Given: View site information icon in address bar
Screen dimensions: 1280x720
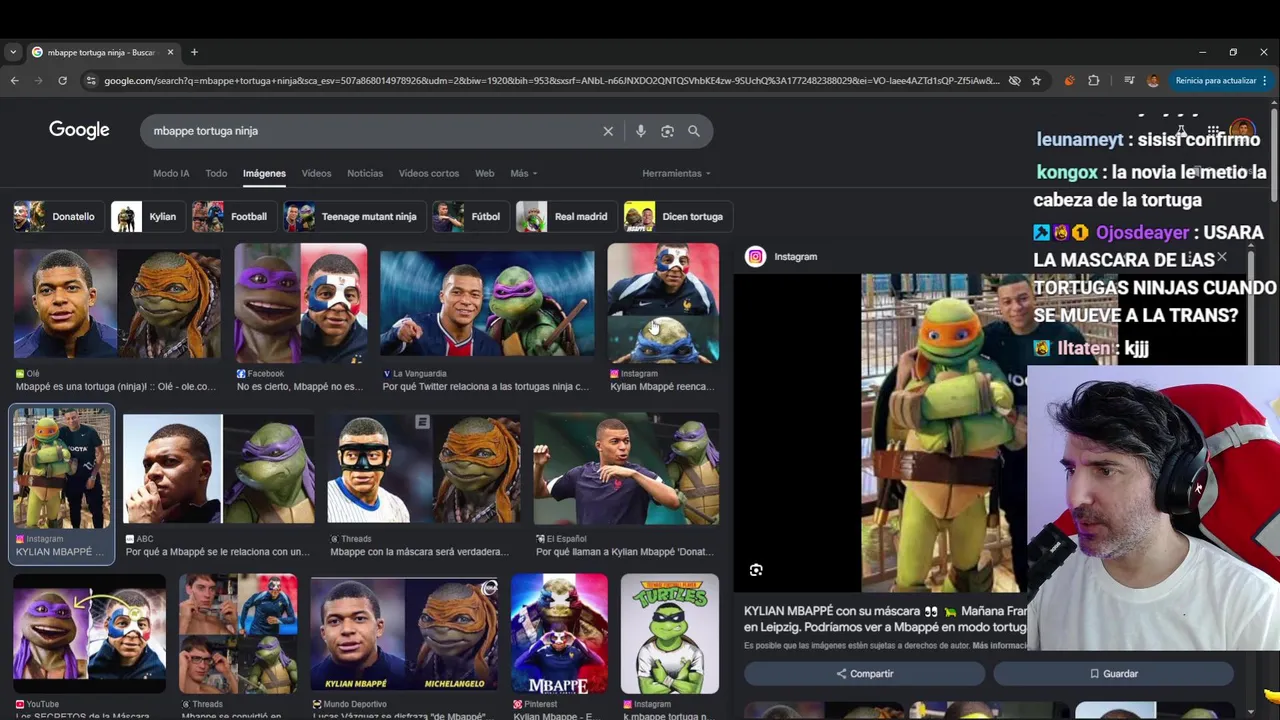Looking at the screenshot, I should [x=91, y=80].
